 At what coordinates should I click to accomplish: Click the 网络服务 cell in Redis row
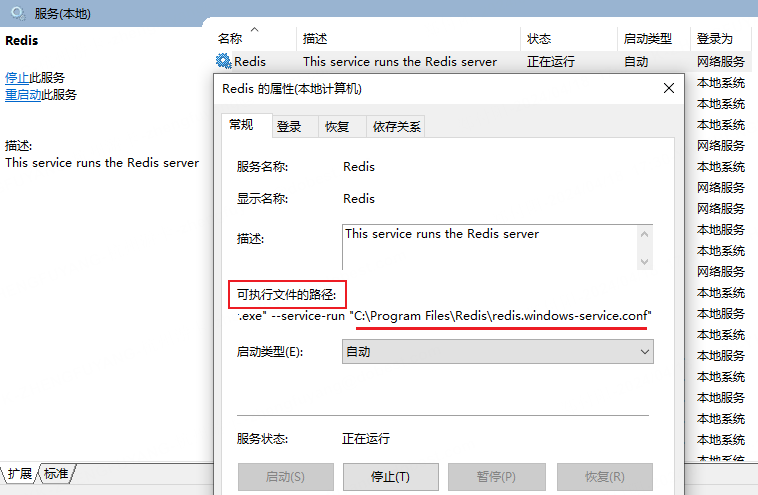(x=720, y=62)
